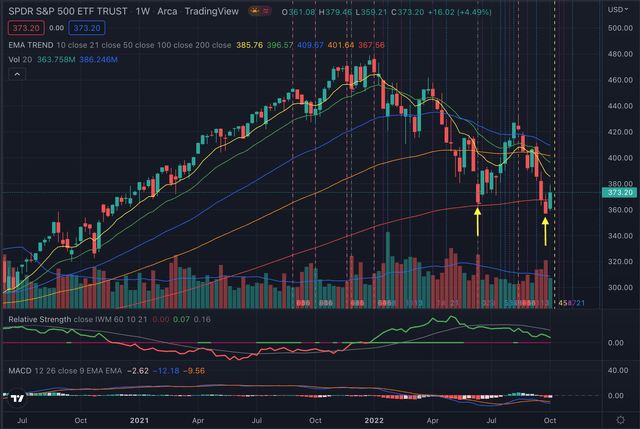Image resolution: width=640 pixels, height=429 pixels.
Task: Click the yellow 385.76 EMA value
Action: 249,45
